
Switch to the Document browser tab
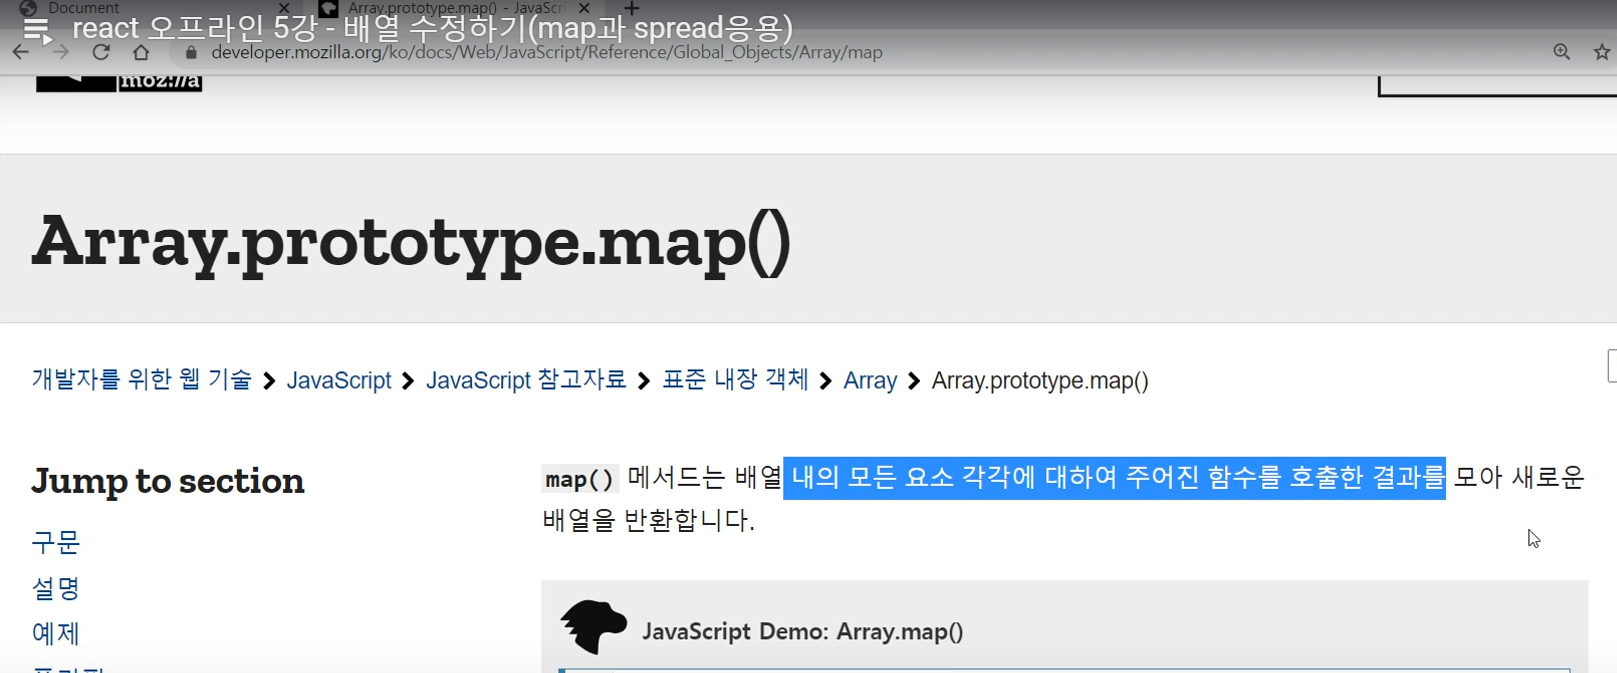pos(84,8)
